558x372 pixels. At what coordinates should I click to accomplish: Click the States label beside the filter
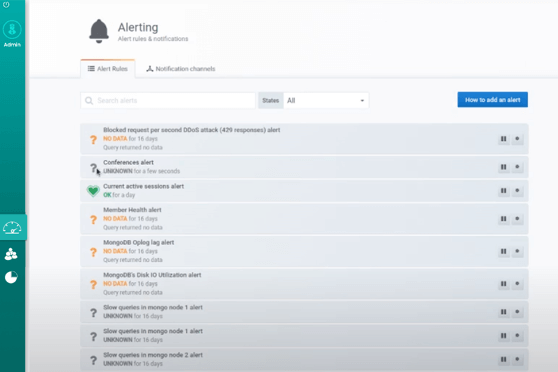(271, 101)
